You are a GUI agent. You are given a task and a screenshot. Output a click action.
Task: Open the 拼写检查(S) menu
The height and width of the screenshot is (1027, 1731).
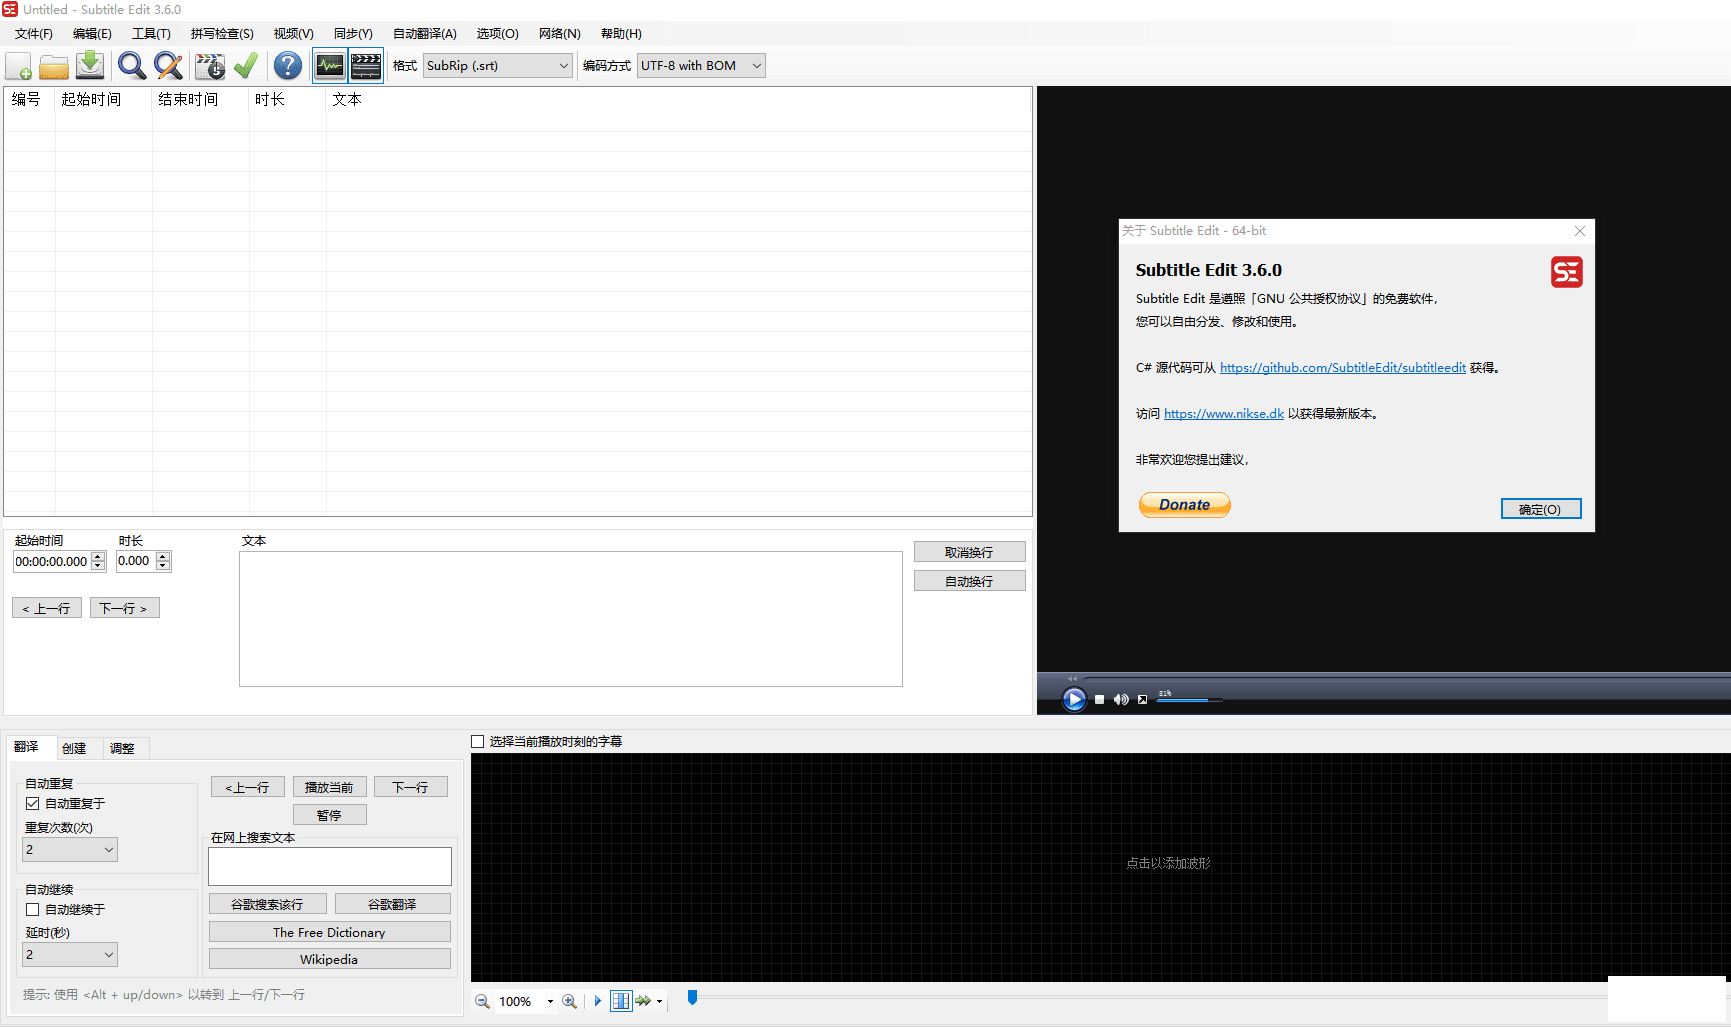point(222,34)
